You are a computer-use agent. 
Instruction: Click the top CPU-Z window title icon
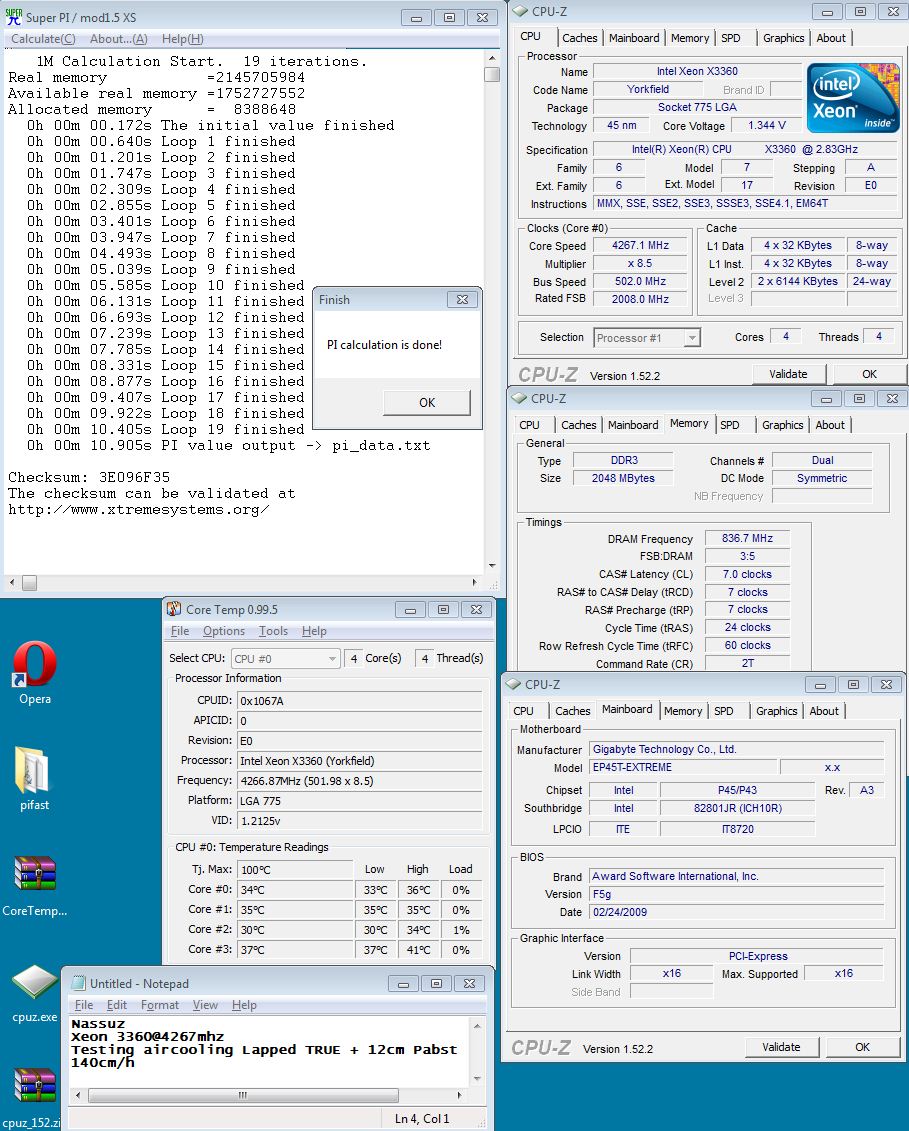[520, 12]
